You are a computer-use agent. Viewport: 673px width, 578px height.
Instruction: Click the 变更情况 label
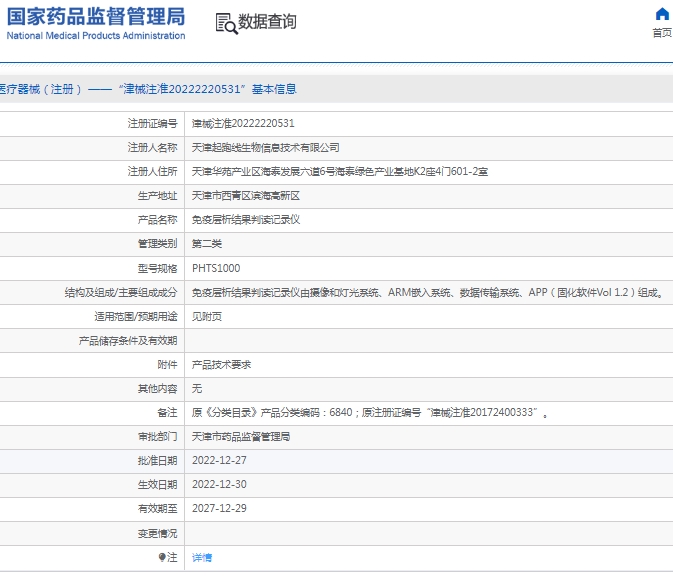pyautogui.click(x=158, y=533)
